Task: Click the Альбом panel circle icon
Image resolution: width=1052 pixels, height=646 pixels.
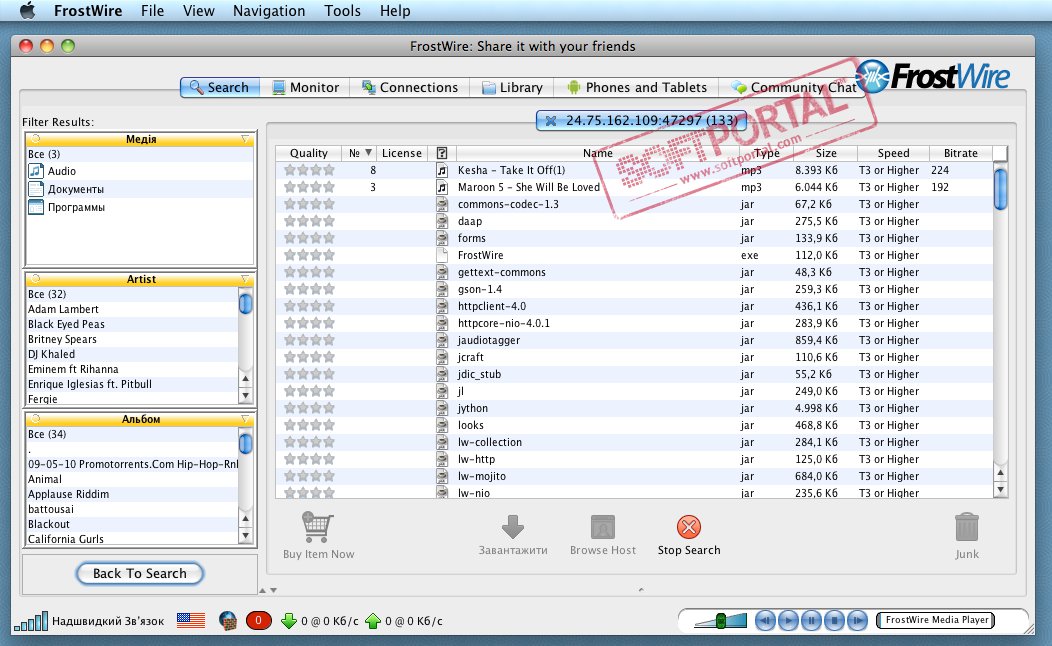Action: coord(36,419)
